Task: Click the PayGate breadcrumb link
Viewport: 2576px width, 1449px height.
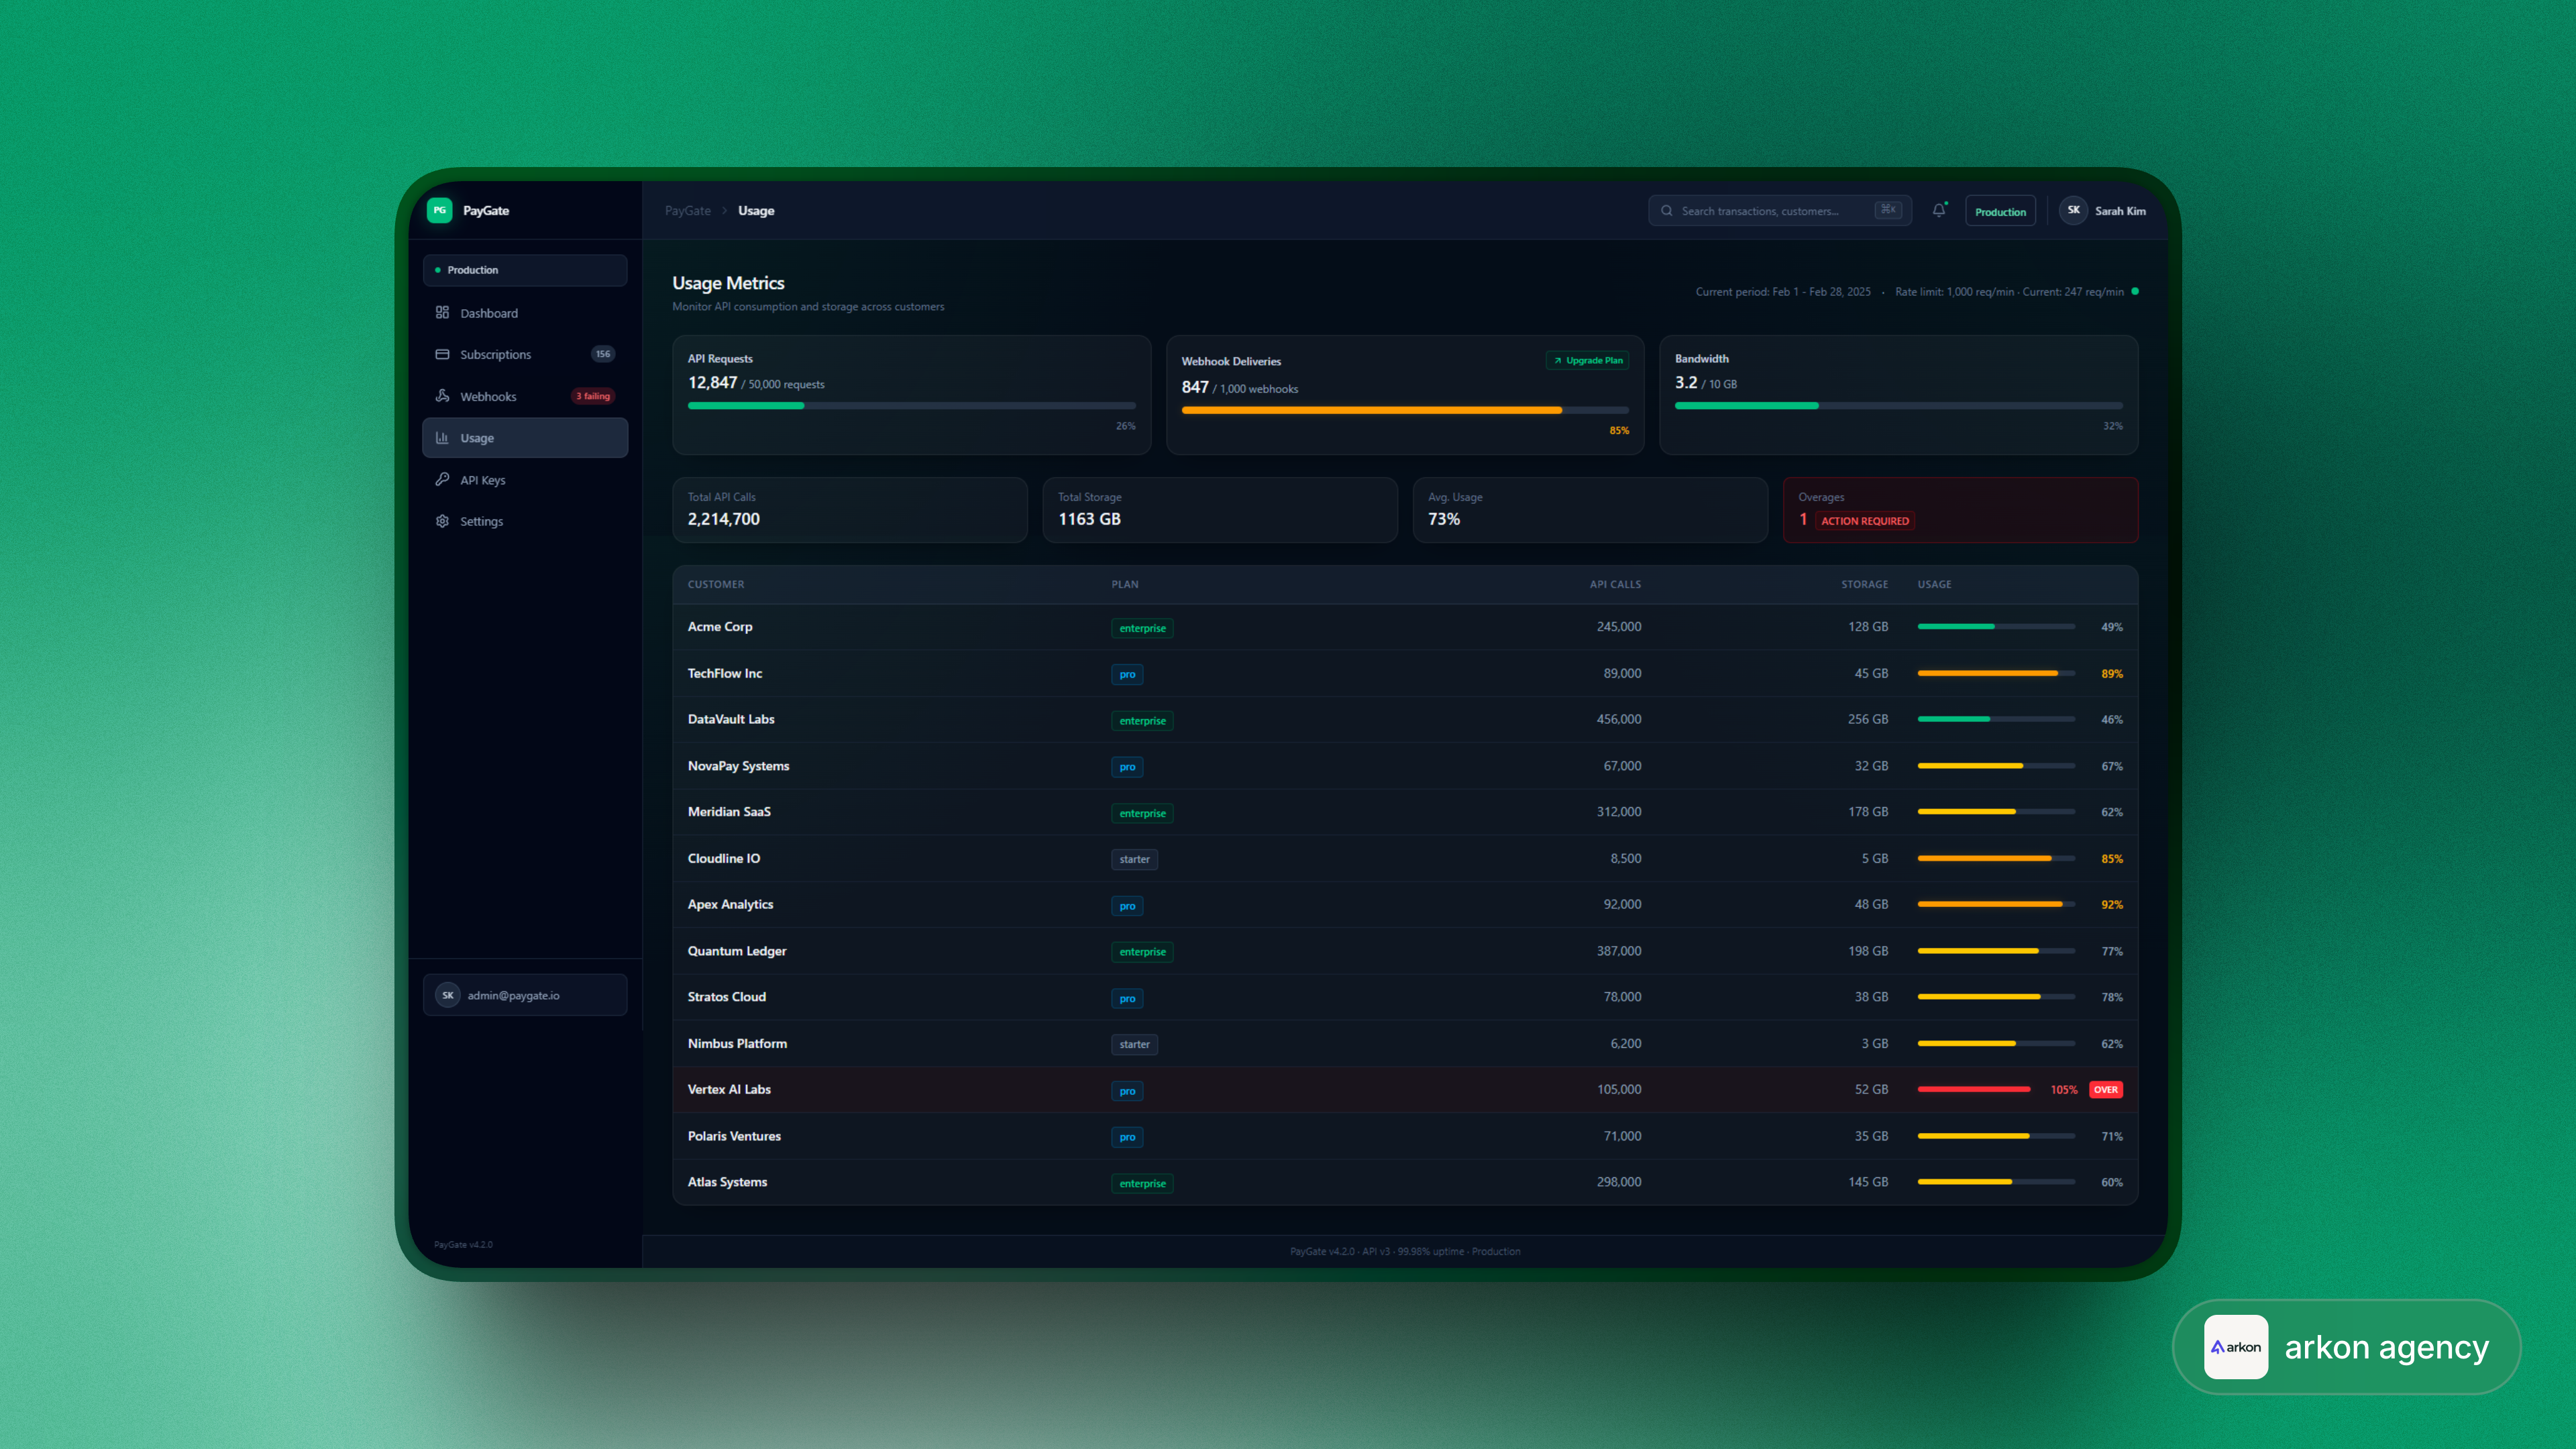Action: pos(688,210)
